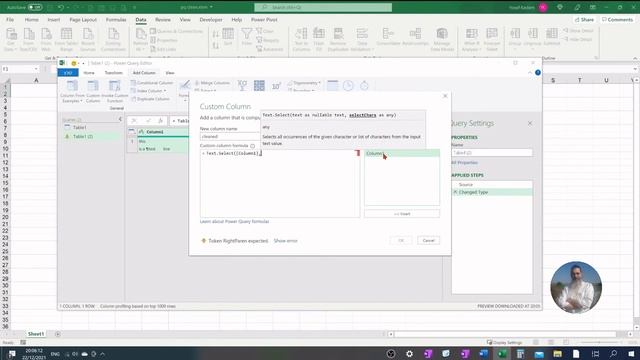Click Undo icon in Excel title bar
Viewport: 640px width, 360px height.
click(x=61, y=7)
